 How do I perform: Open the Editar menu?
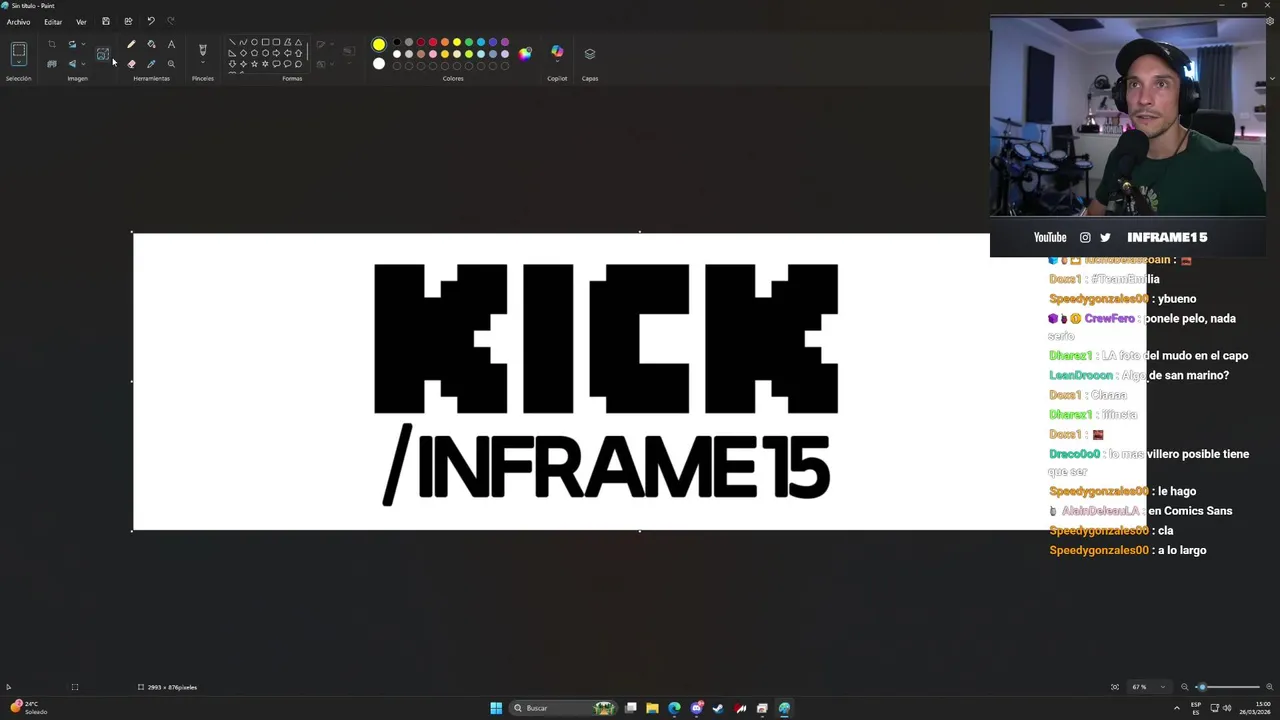point(53,22)
